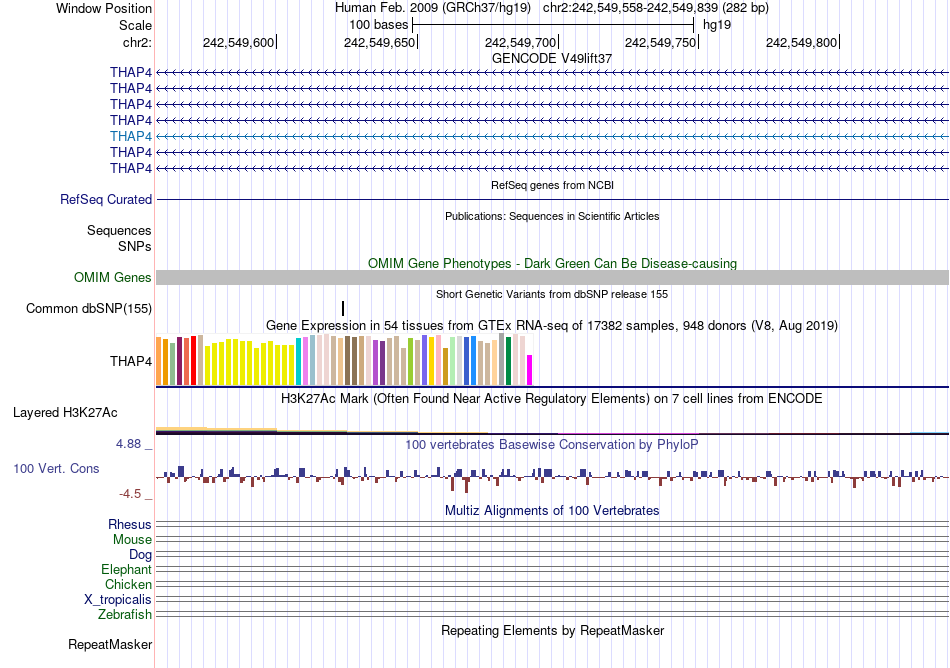Click the H3K27Ac layered signal graph
Viewport: 950px width, 668px height.
click(552, 431)
